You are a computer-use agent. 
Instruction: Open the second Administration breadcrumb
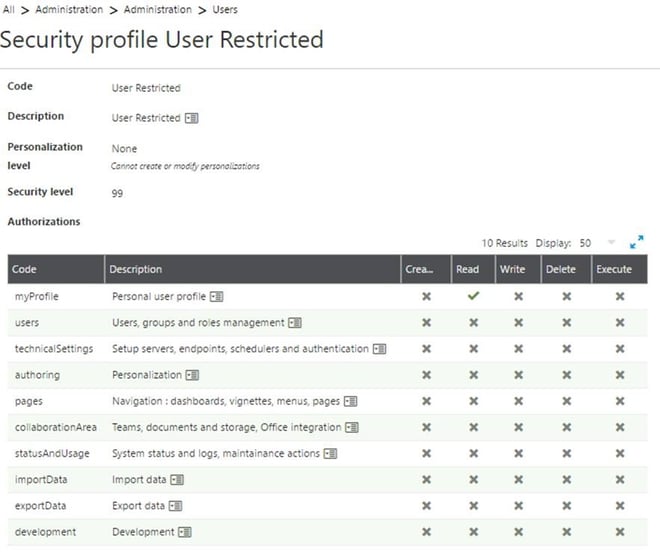click(157, 9)
